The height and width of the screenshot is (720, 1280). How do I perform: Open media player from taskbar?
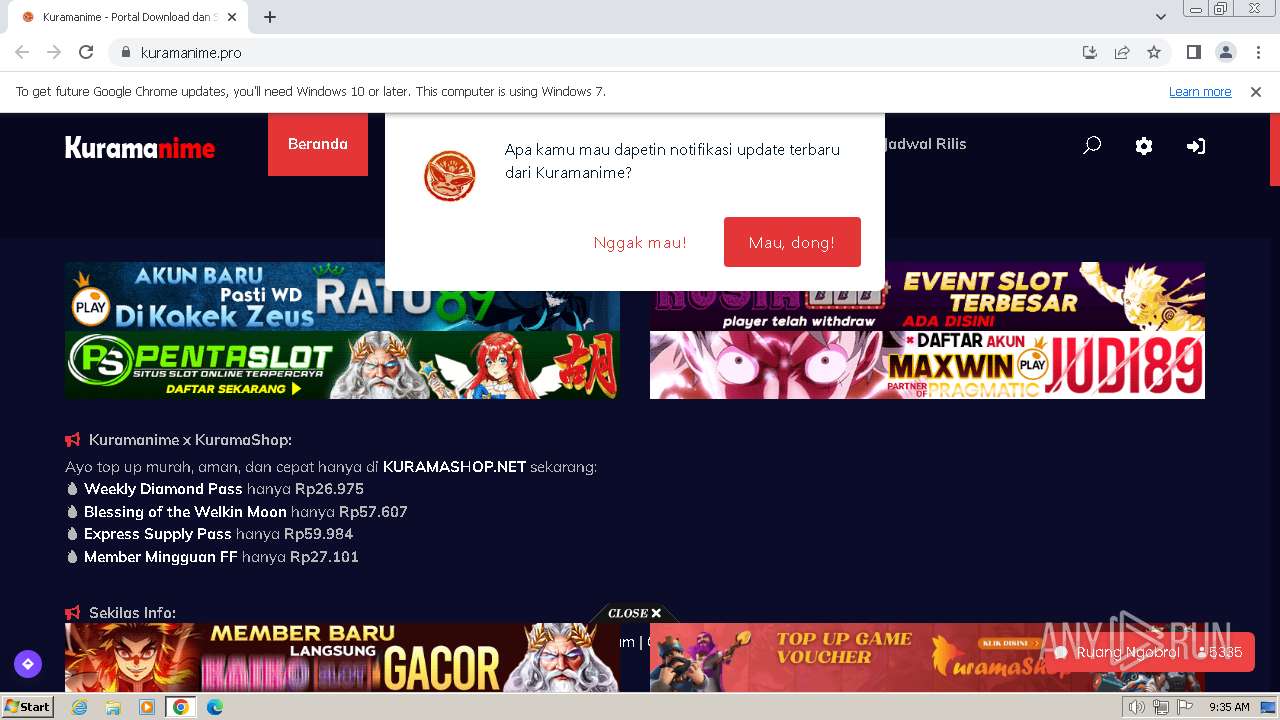(x=147, y=707)
